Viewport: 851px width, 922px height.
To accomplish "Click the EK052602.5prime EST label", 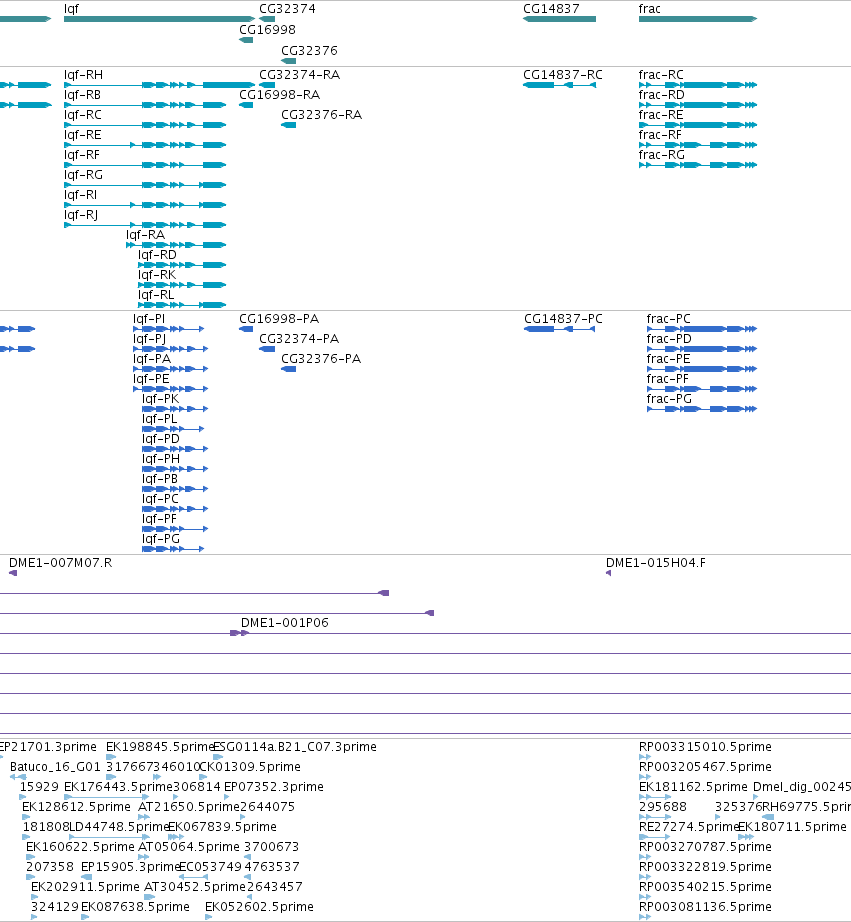I will coord(259,907).
